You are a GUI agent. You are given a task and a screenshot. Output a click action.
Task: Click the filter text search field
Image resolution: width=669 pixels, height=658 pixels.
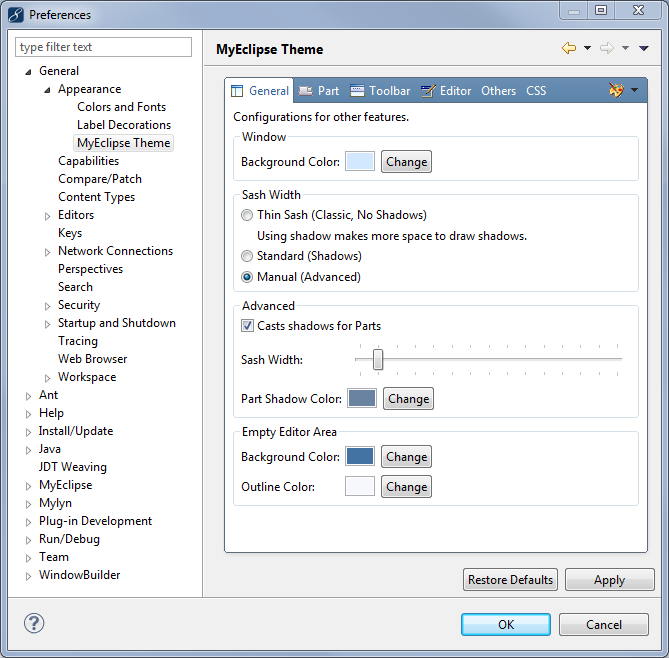click(x=104, y=47)
